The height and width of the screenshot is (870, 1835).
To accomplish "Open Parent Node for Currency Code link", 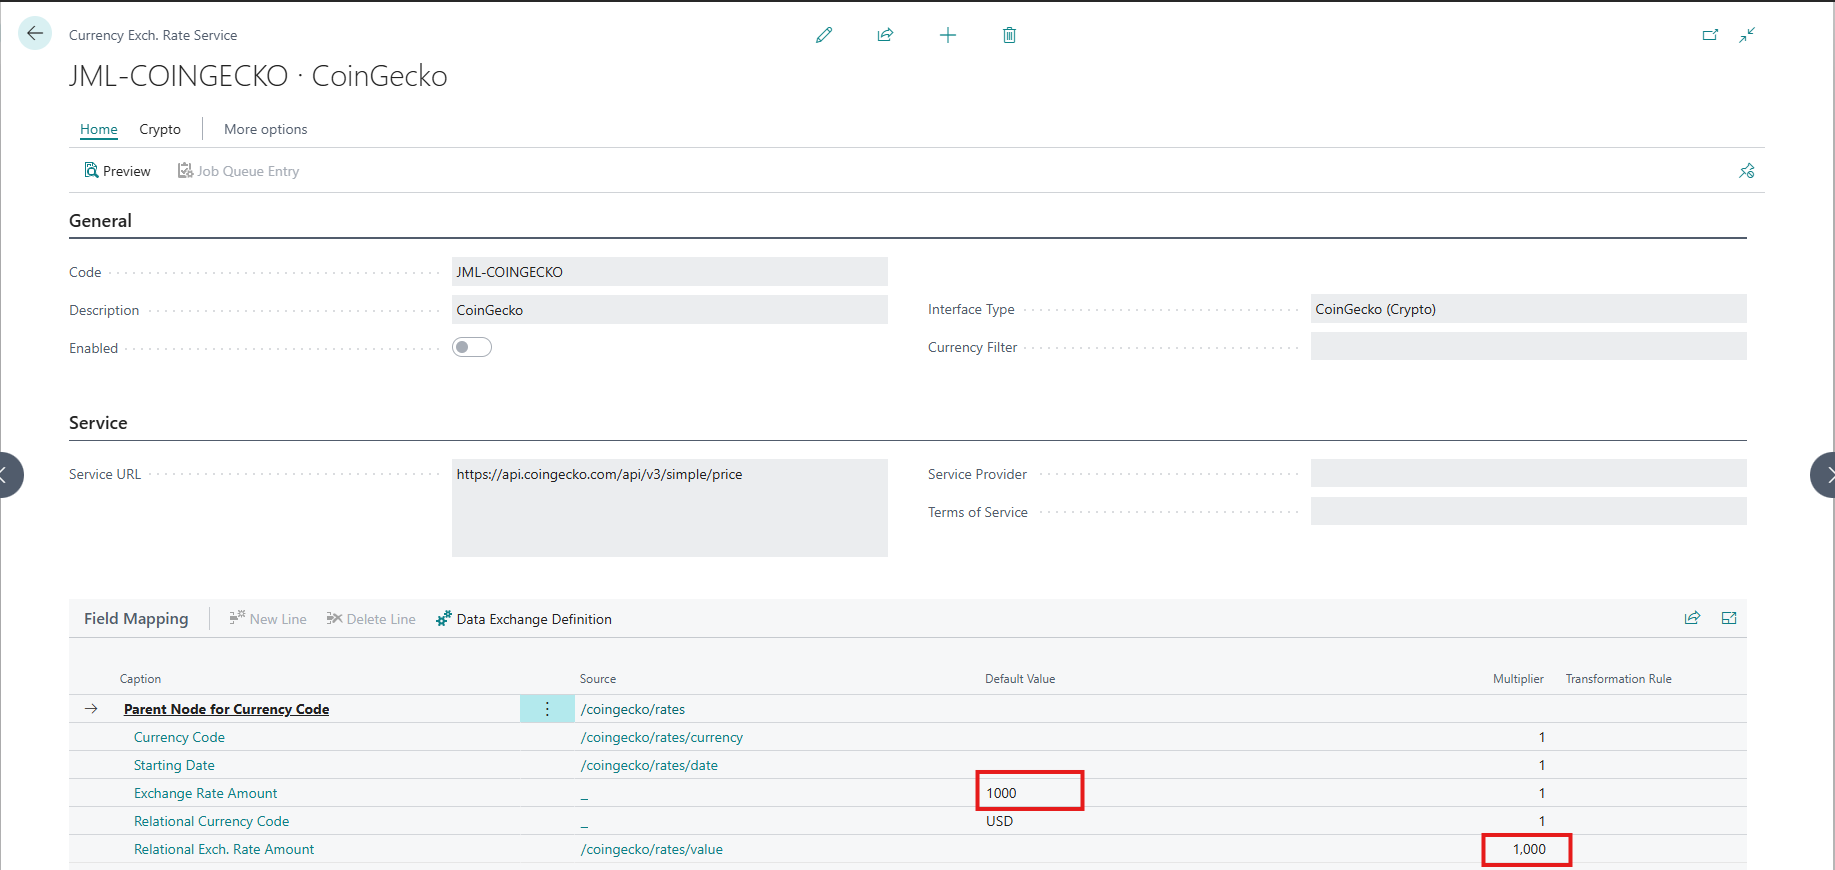I will click(x=227, y=709).
